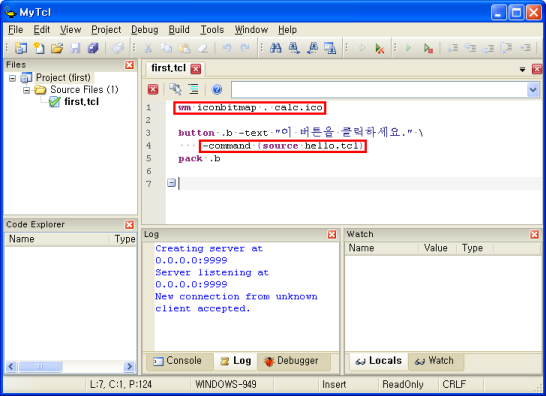Screen dimensions: 546x396
Task: Toggle the first.tcl checkmark in Files tree
Action: pyautogui.click(x=54, y=102)
